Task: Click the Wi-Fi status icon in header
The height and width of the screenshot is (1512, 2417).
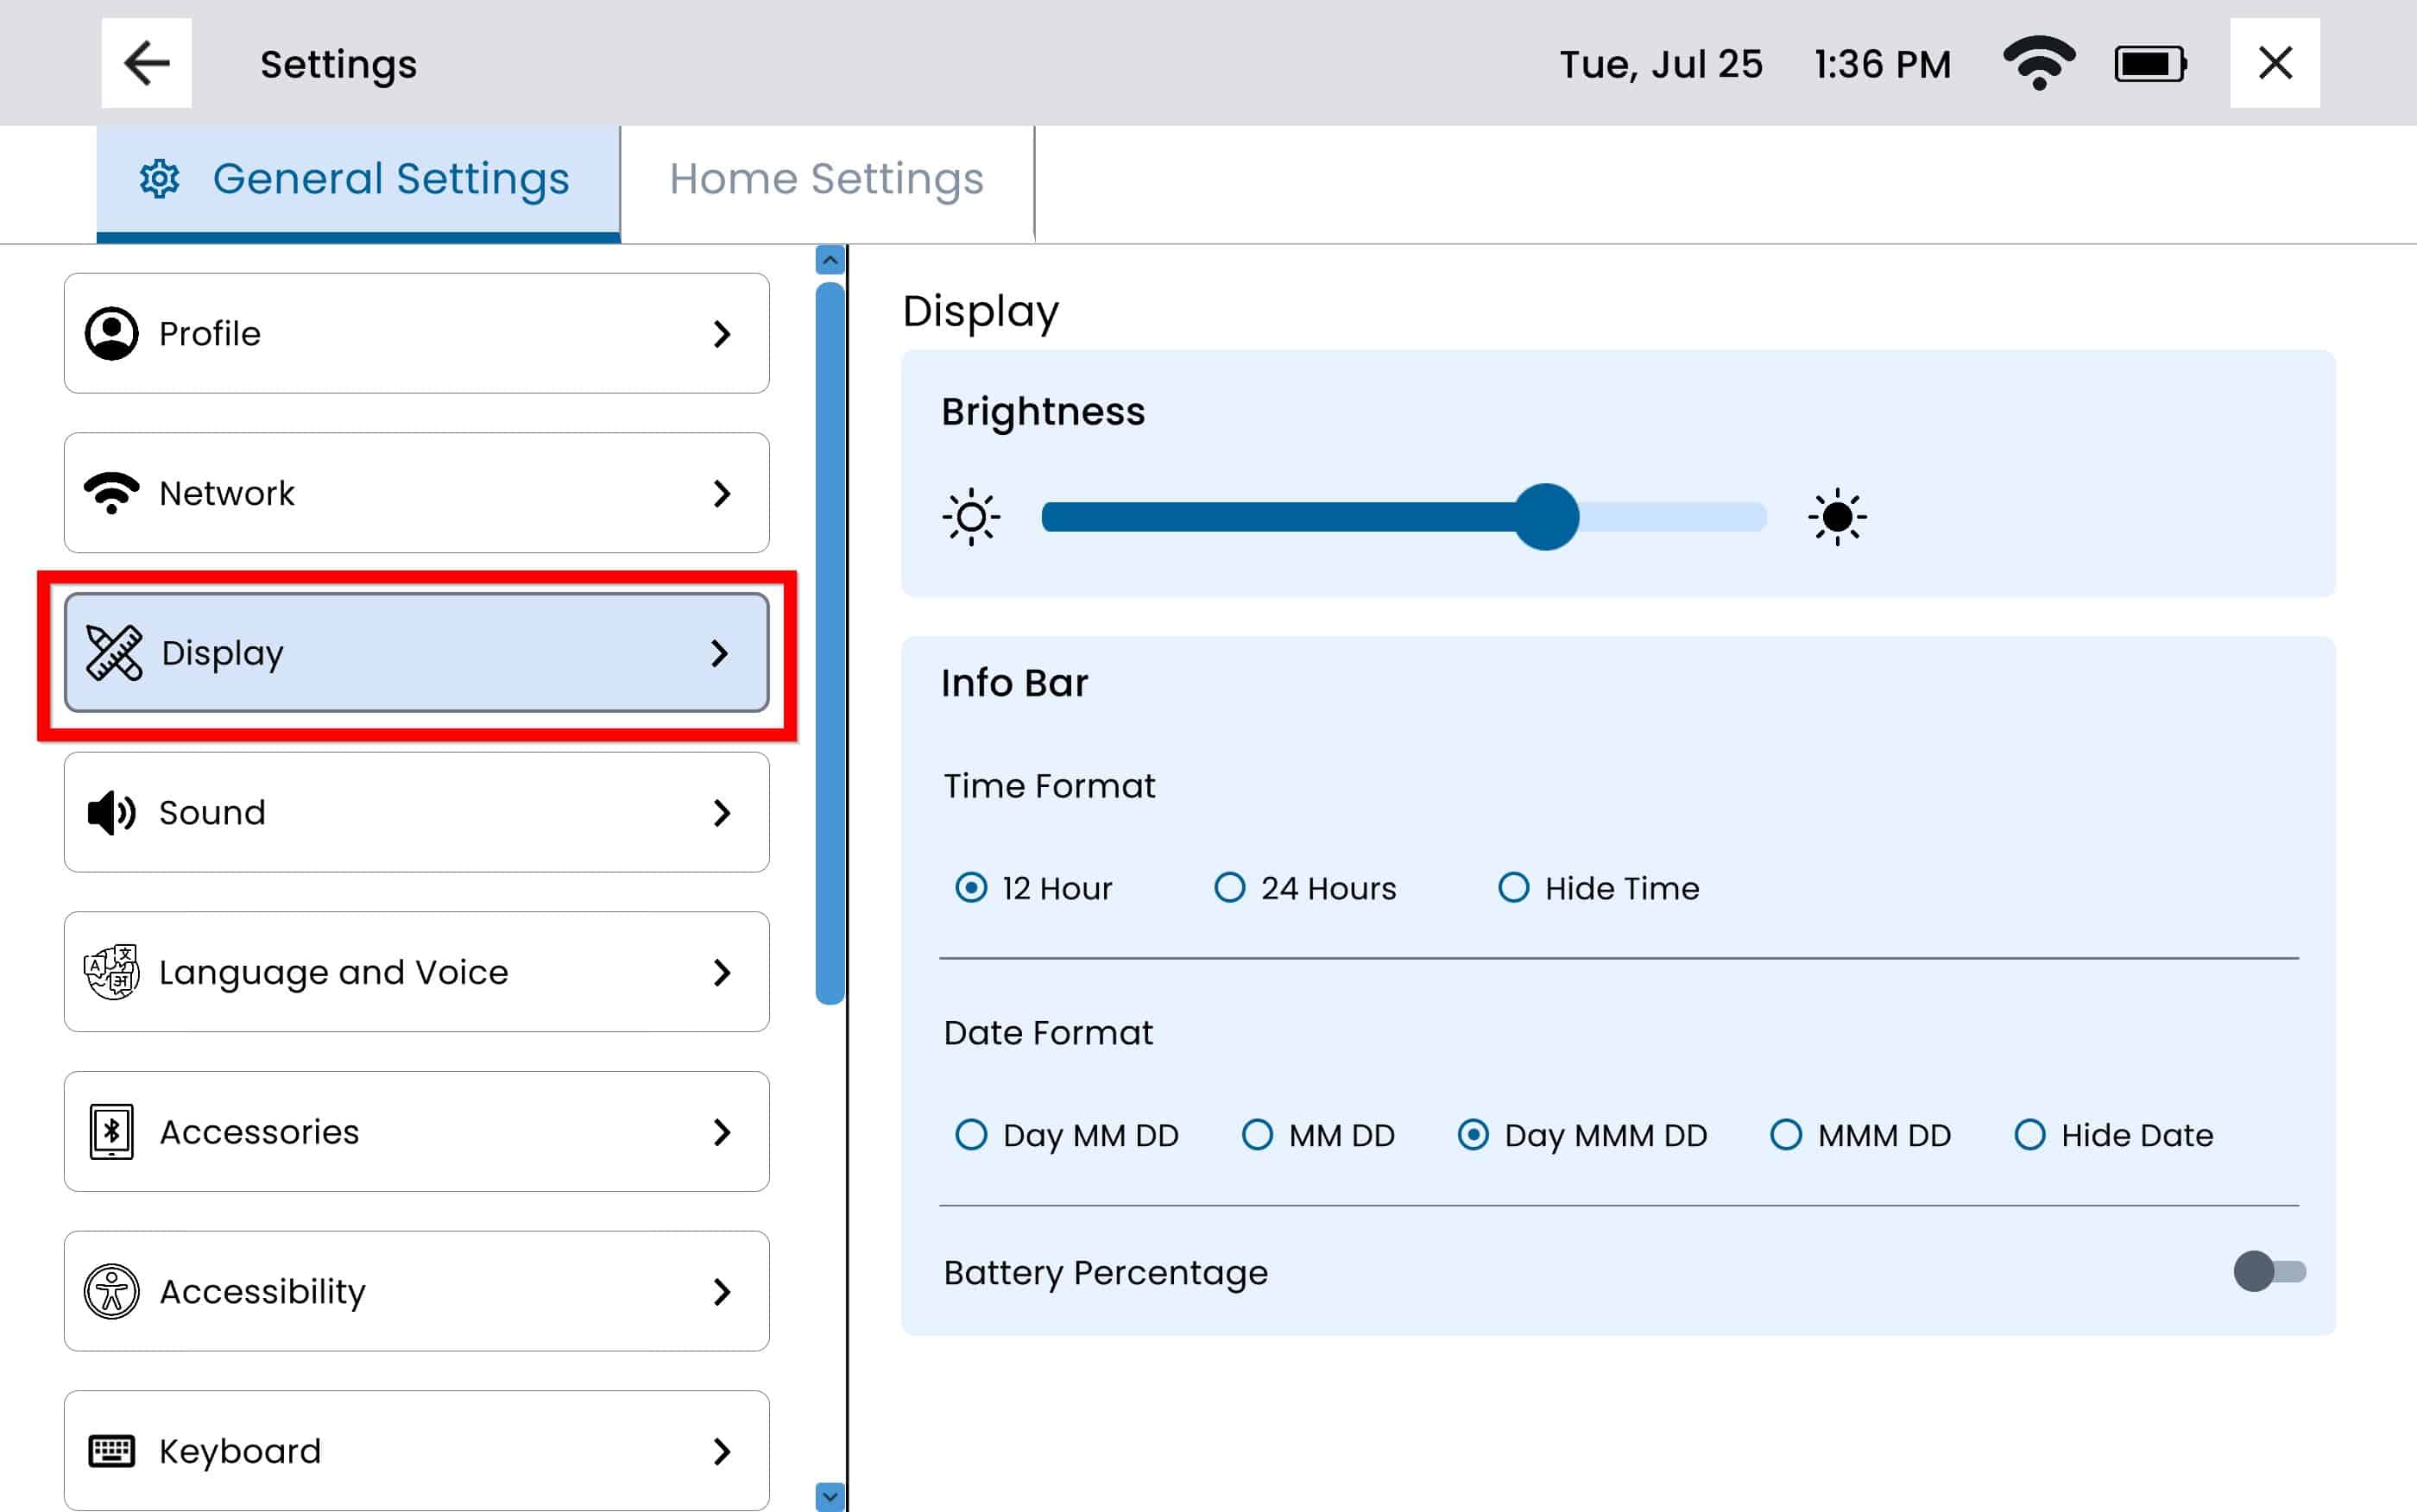Action: tap(2039, 63)
